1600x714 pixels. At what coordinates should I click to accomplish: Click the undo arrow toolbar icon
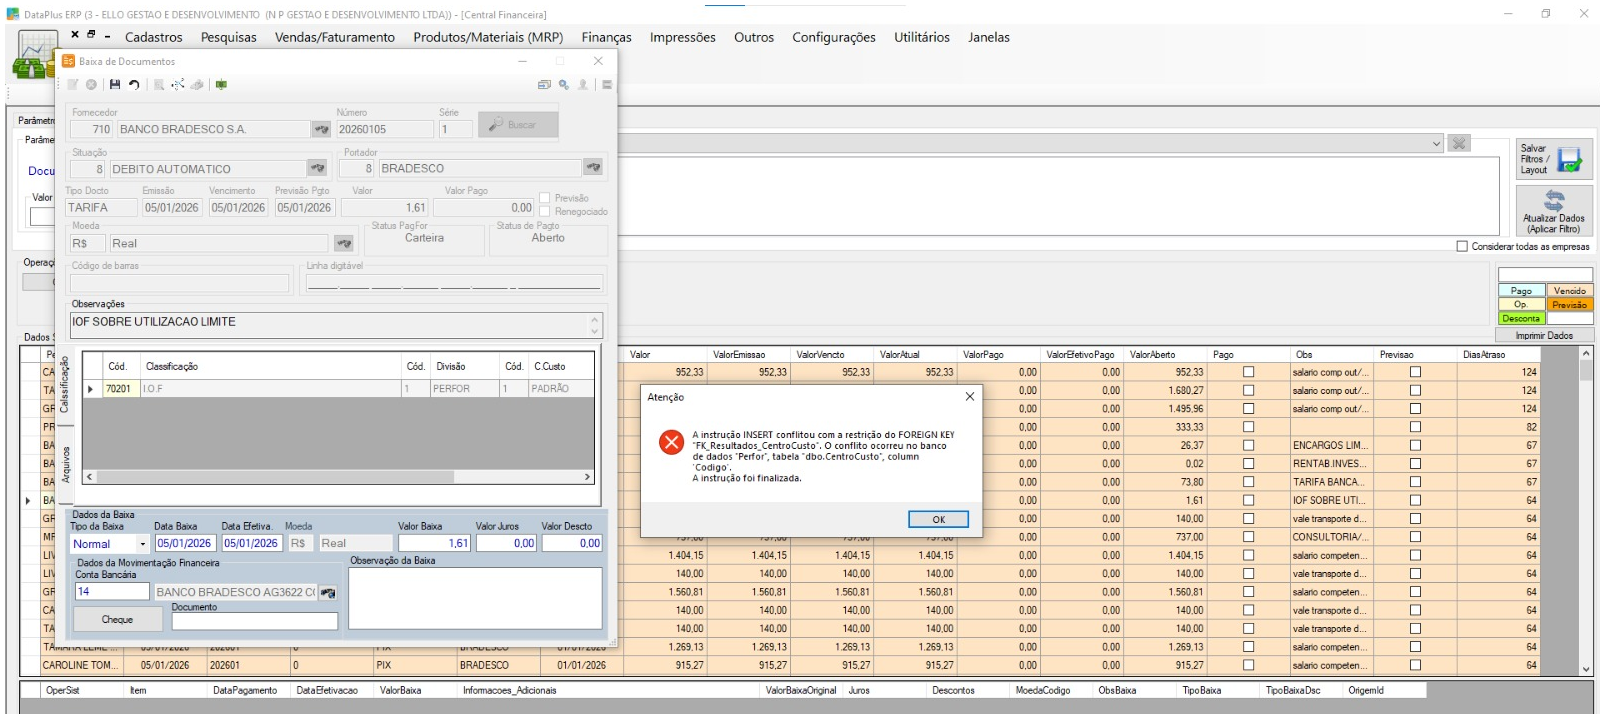click(134, 85)
